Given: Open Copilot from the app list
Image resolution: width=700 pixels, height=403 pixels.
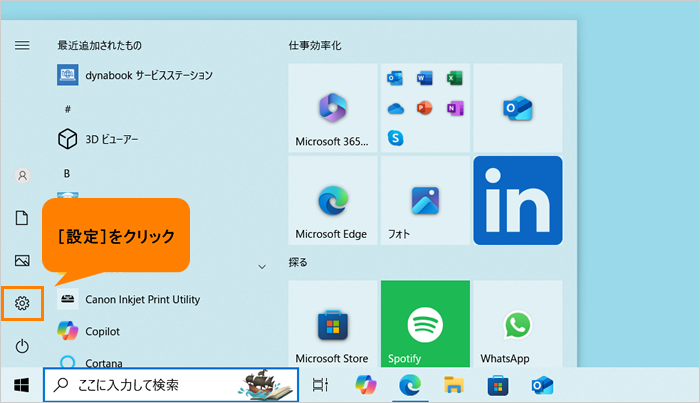Looking at the screenshot, I should (88, 331).
